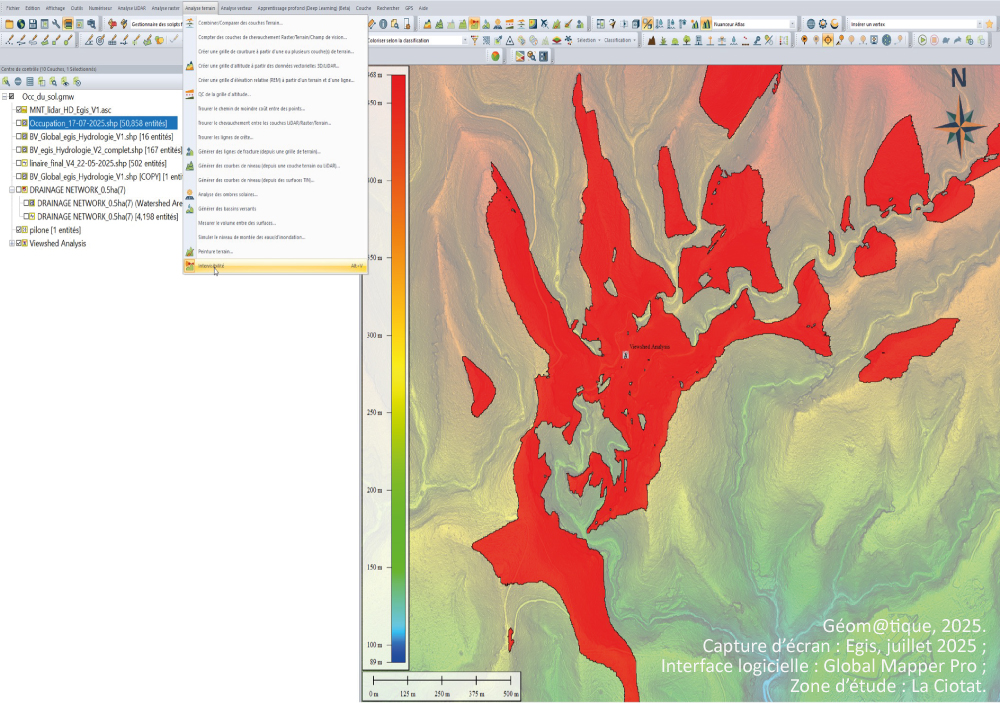Click the Save Workspace floppy disk icon
Screen dimensions: 1000x703
pos(32,23)
